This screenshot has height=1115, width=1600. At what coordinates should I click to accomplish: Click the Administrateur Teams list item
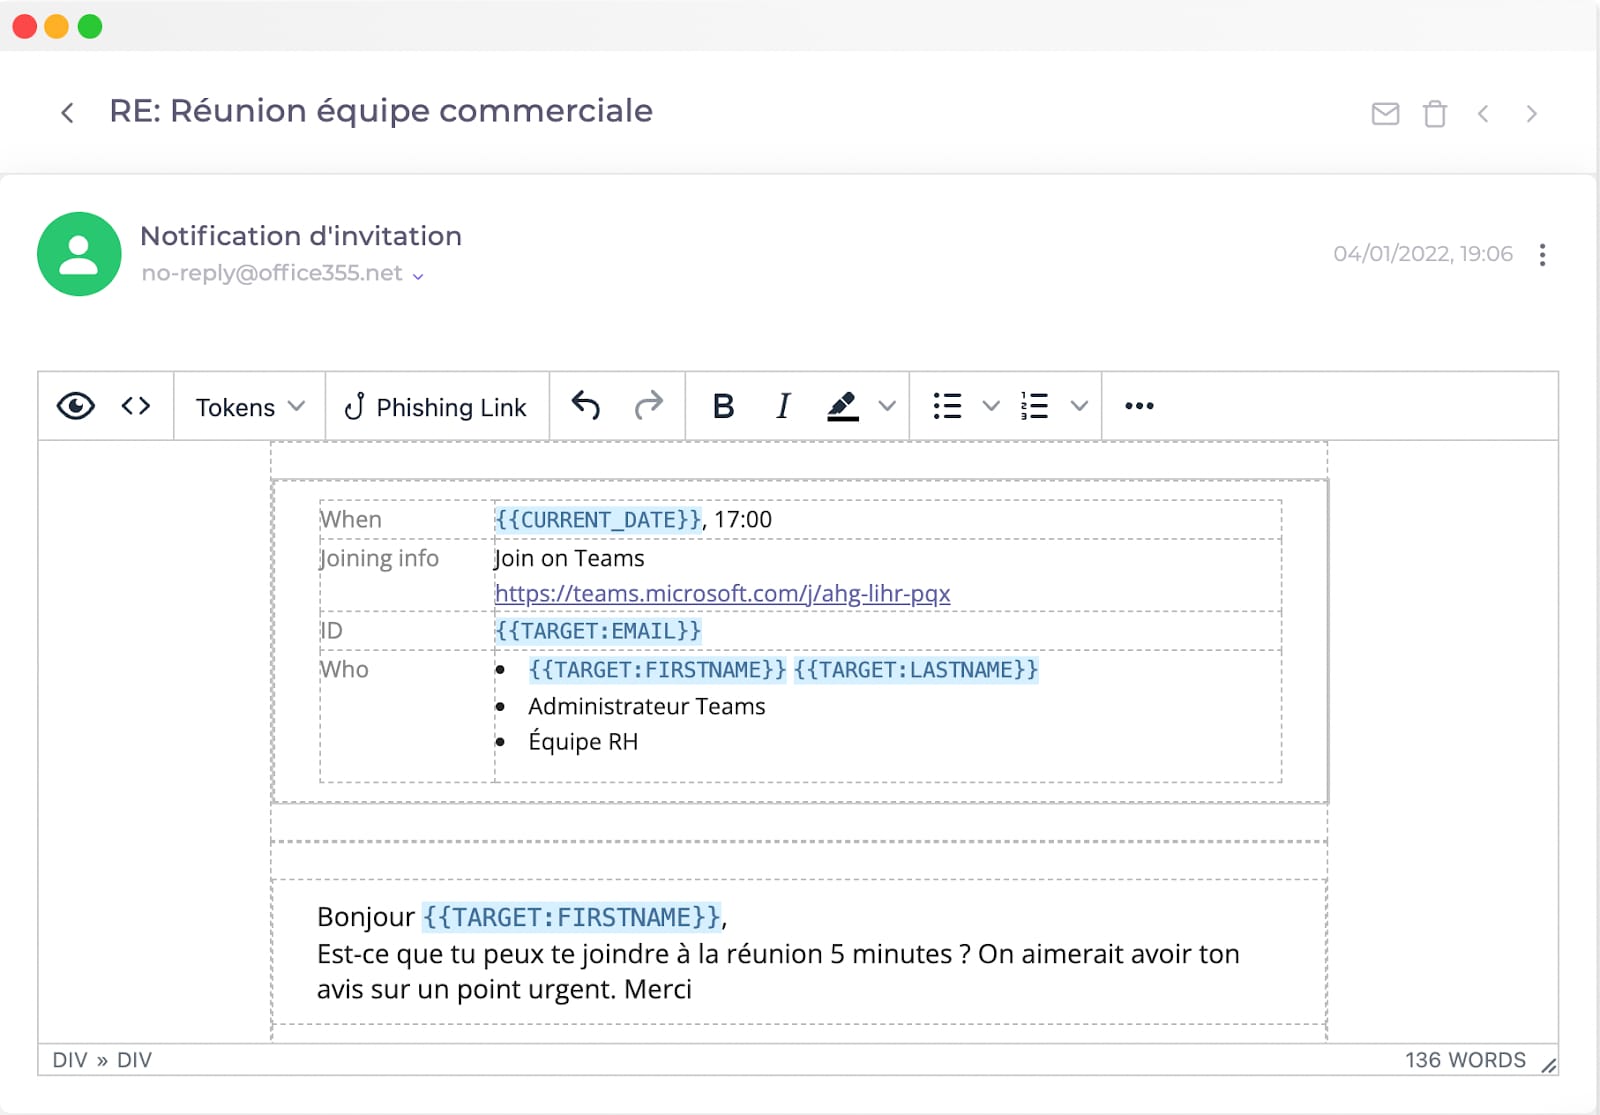click(x=647, y=707)
